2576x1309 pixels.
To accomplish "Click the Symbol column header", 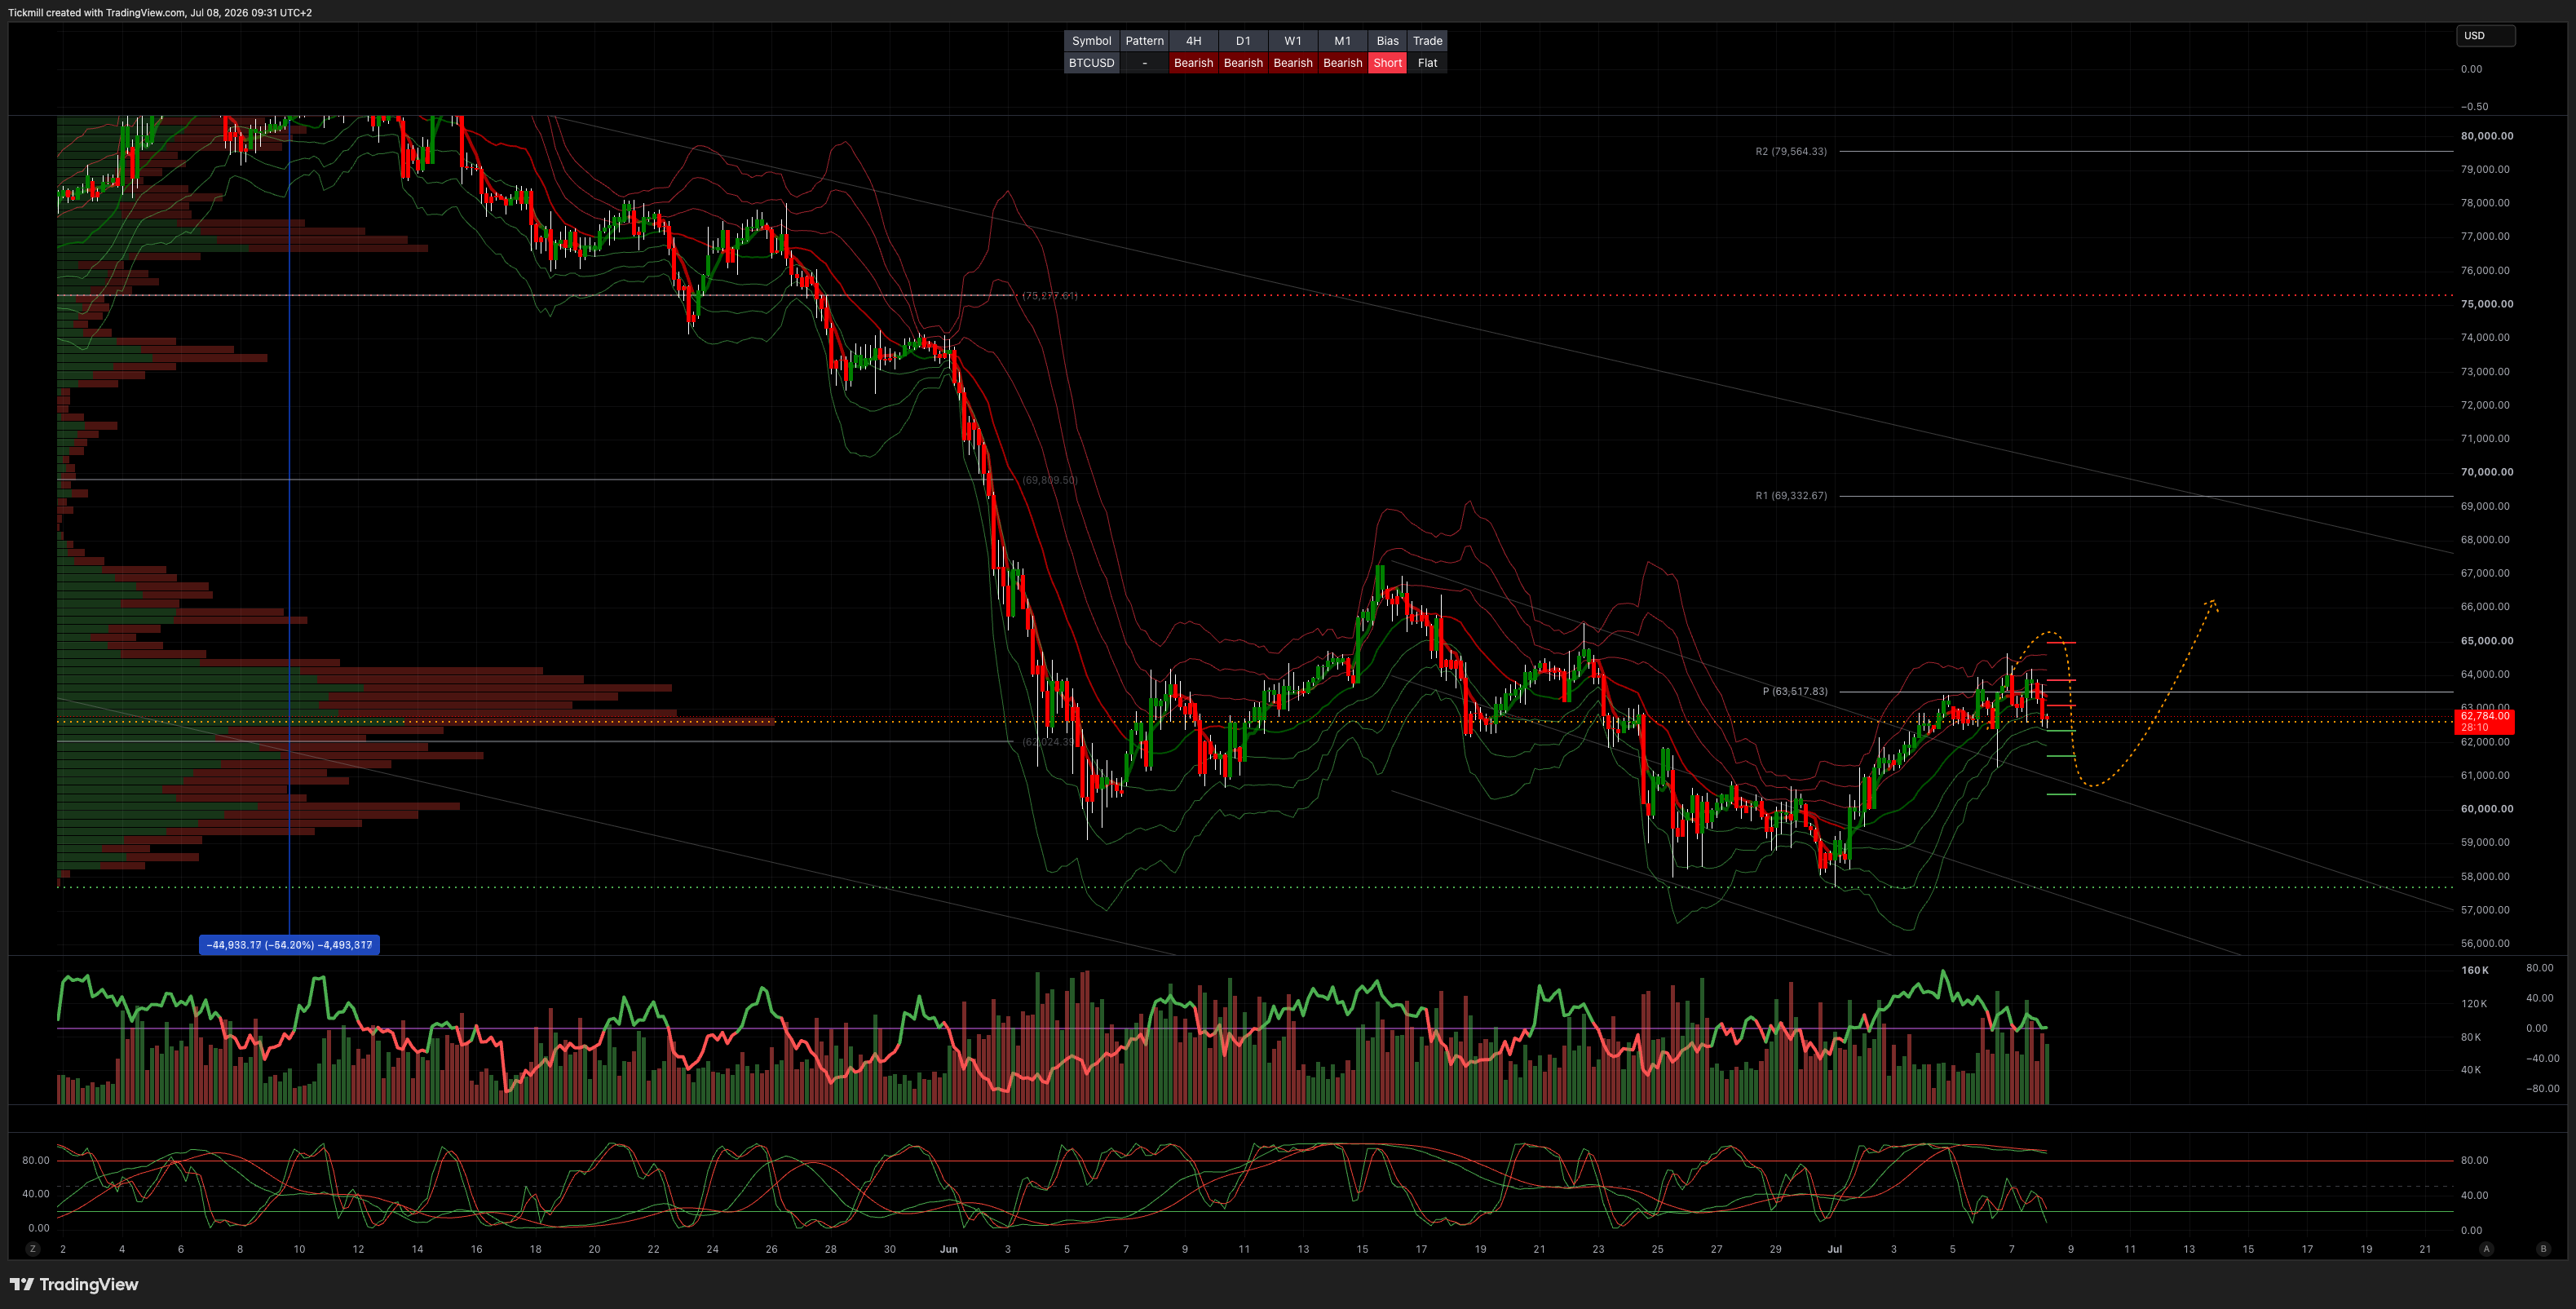I will pos(1091,41).
